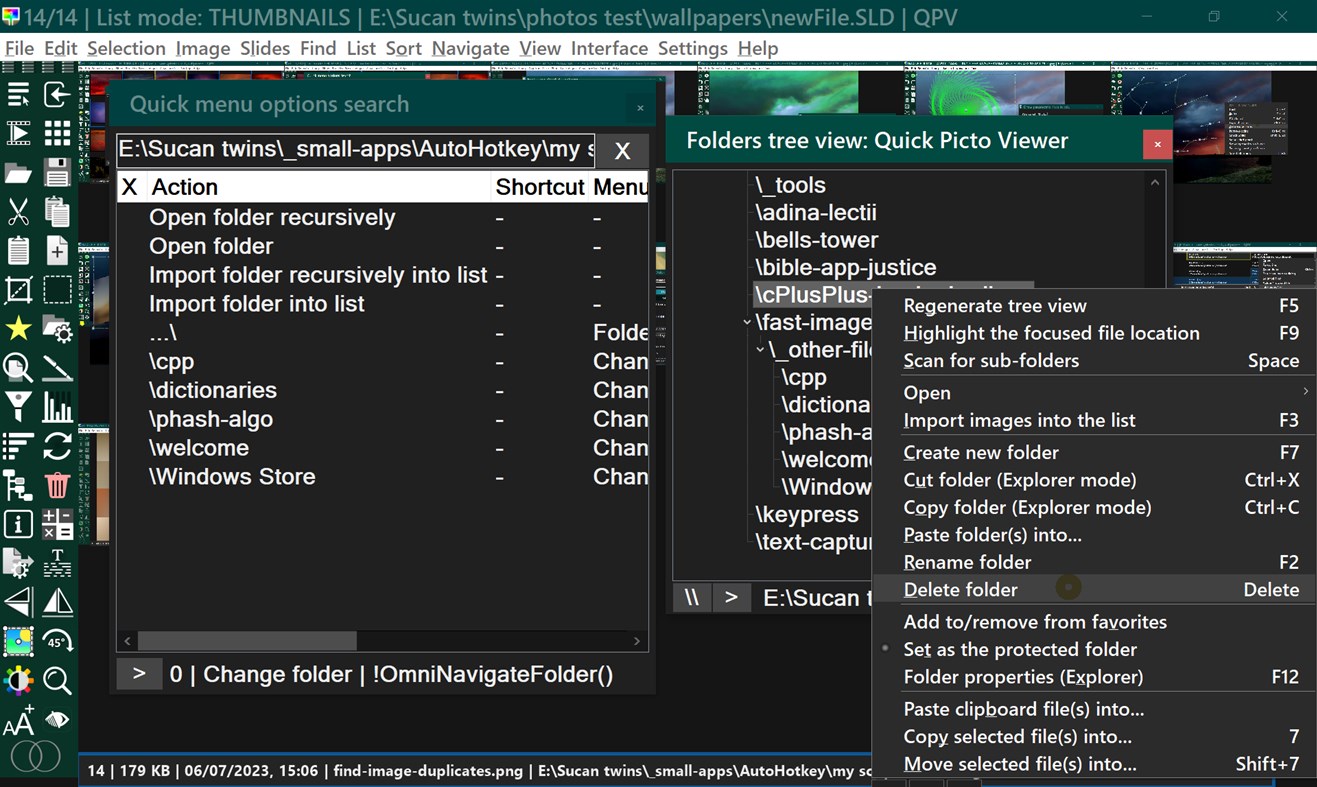Screen dimensions: 1317x787
Task: Collapse the \fast-image tree branch
Action: pyautogui.click(x=747, y=322)
